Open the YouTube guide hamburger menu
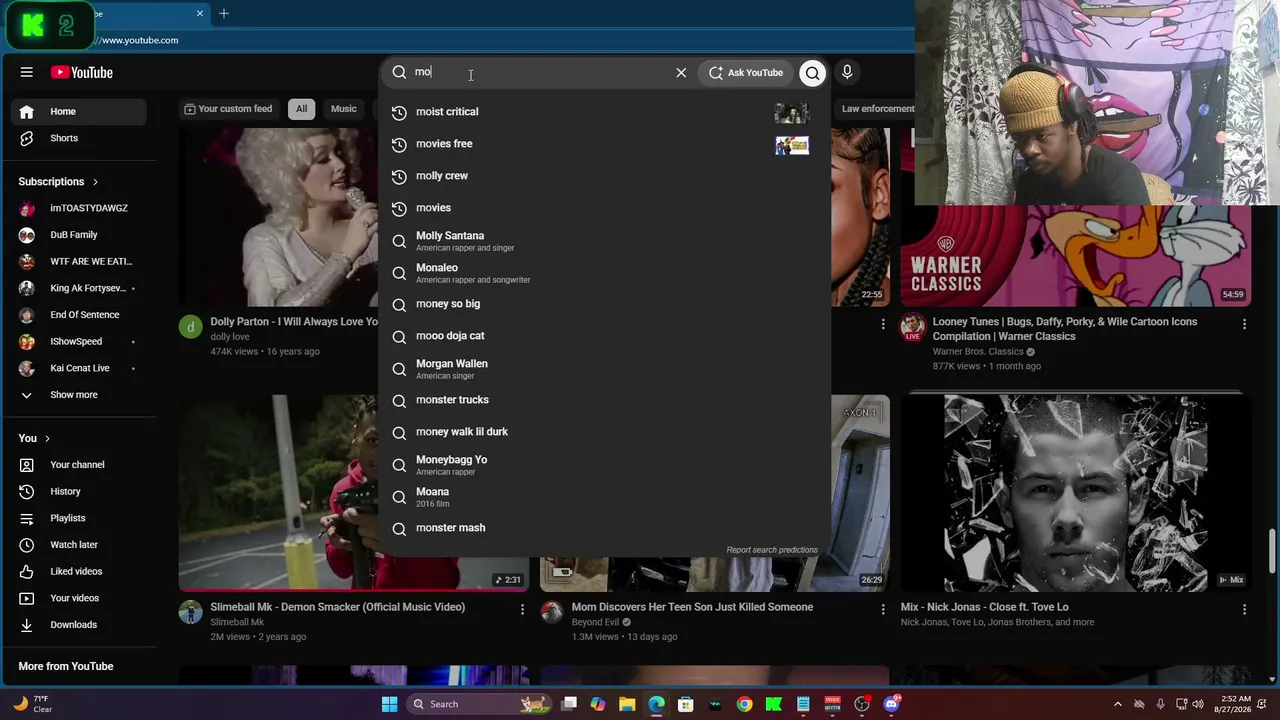This screenshot has width=1280, height=720. [x=27, y=72]
